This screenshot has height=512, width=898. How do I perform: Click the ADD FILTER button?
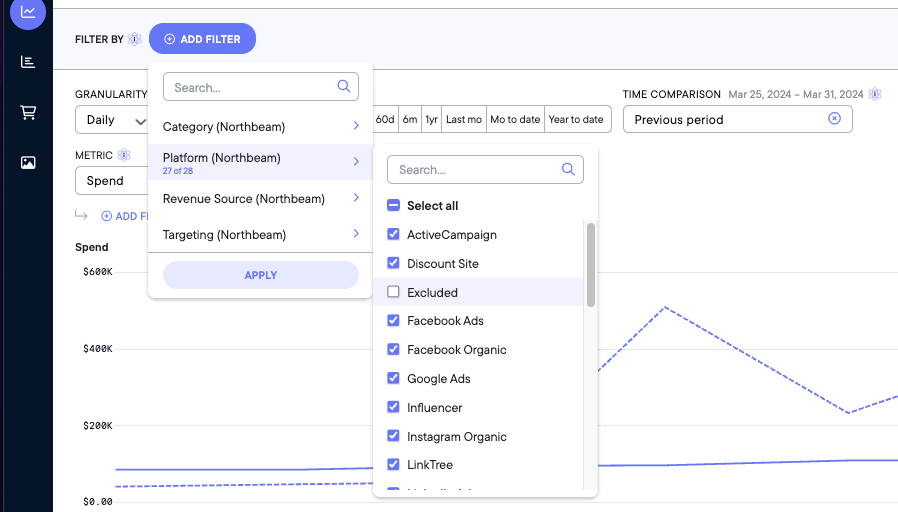click(x=202, y=39)
